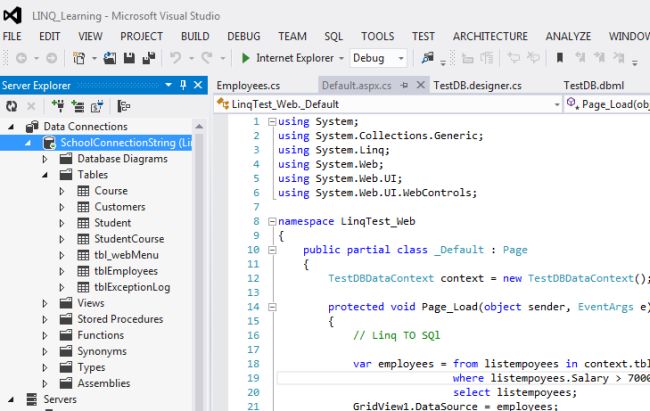
Task: Select the Views folder
Action: tap(91, 303)
